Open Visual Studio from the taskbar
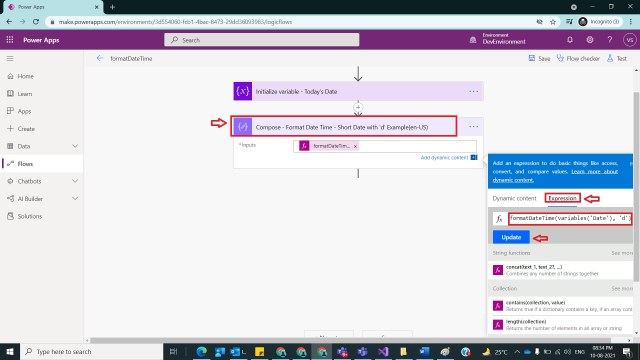The width and height of the screenshot is (640, 360). (382, 351)
